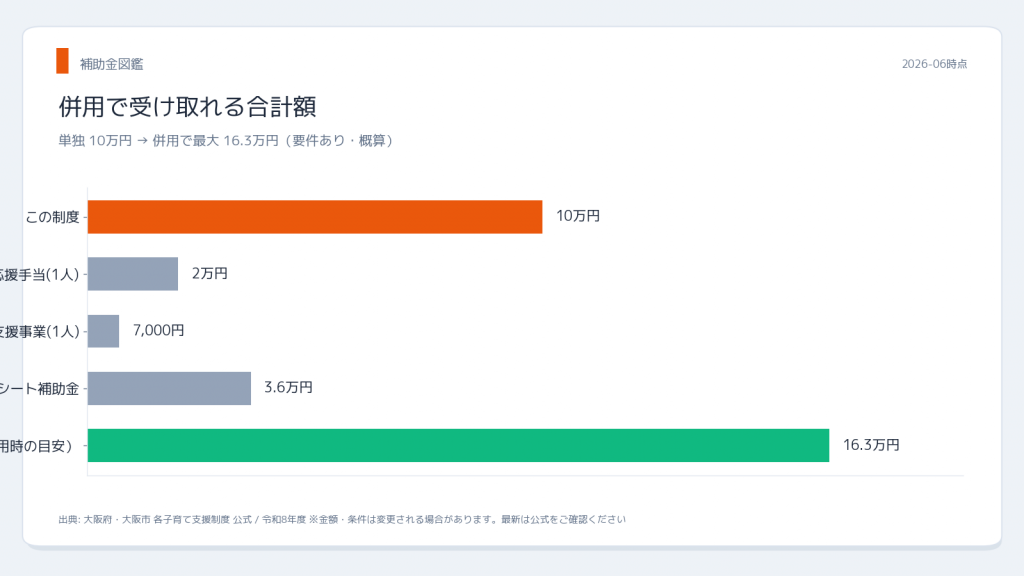1024x576 pixels.
Task: Click the 用時の目安) axis label
Action: 36,446
